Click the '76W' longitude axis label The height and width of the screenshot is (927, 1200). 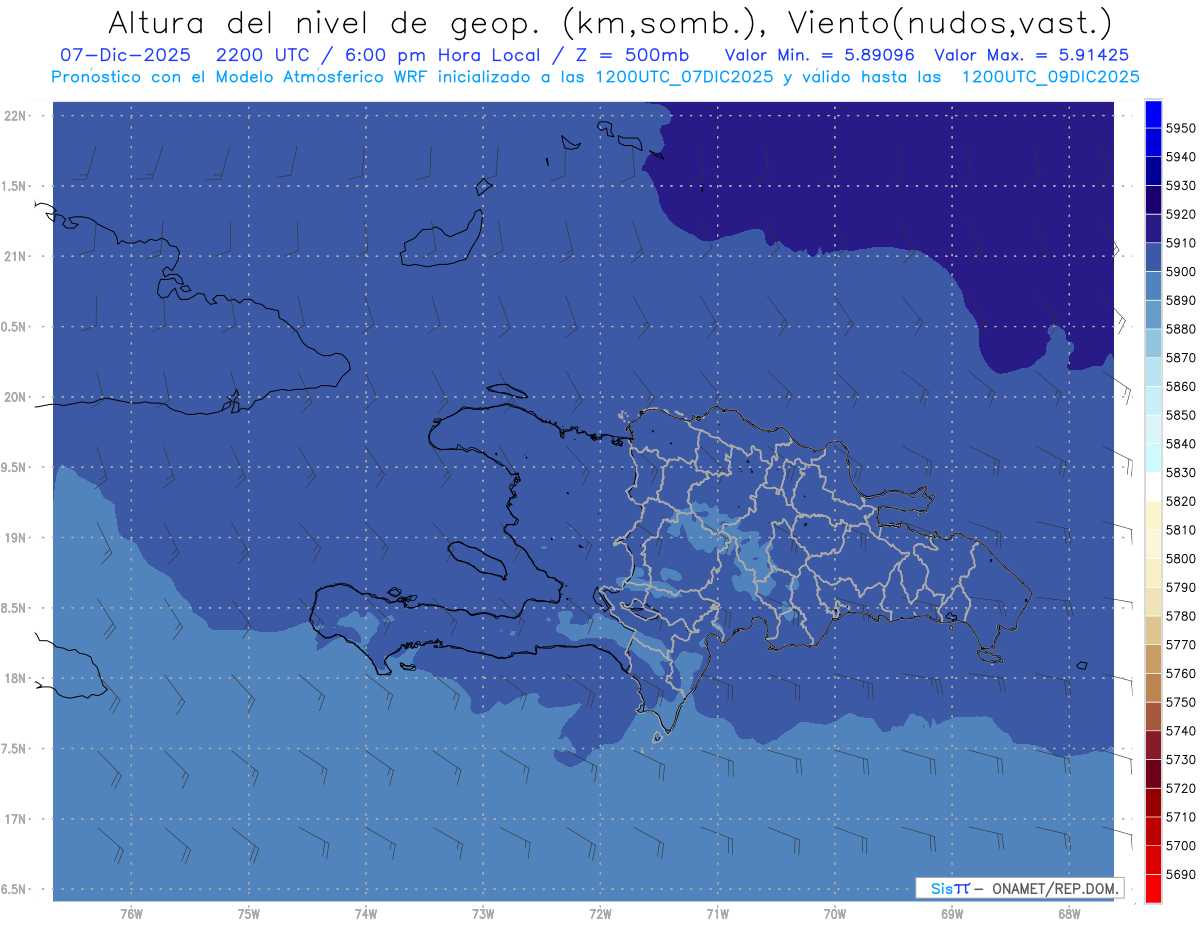point(131,914)
